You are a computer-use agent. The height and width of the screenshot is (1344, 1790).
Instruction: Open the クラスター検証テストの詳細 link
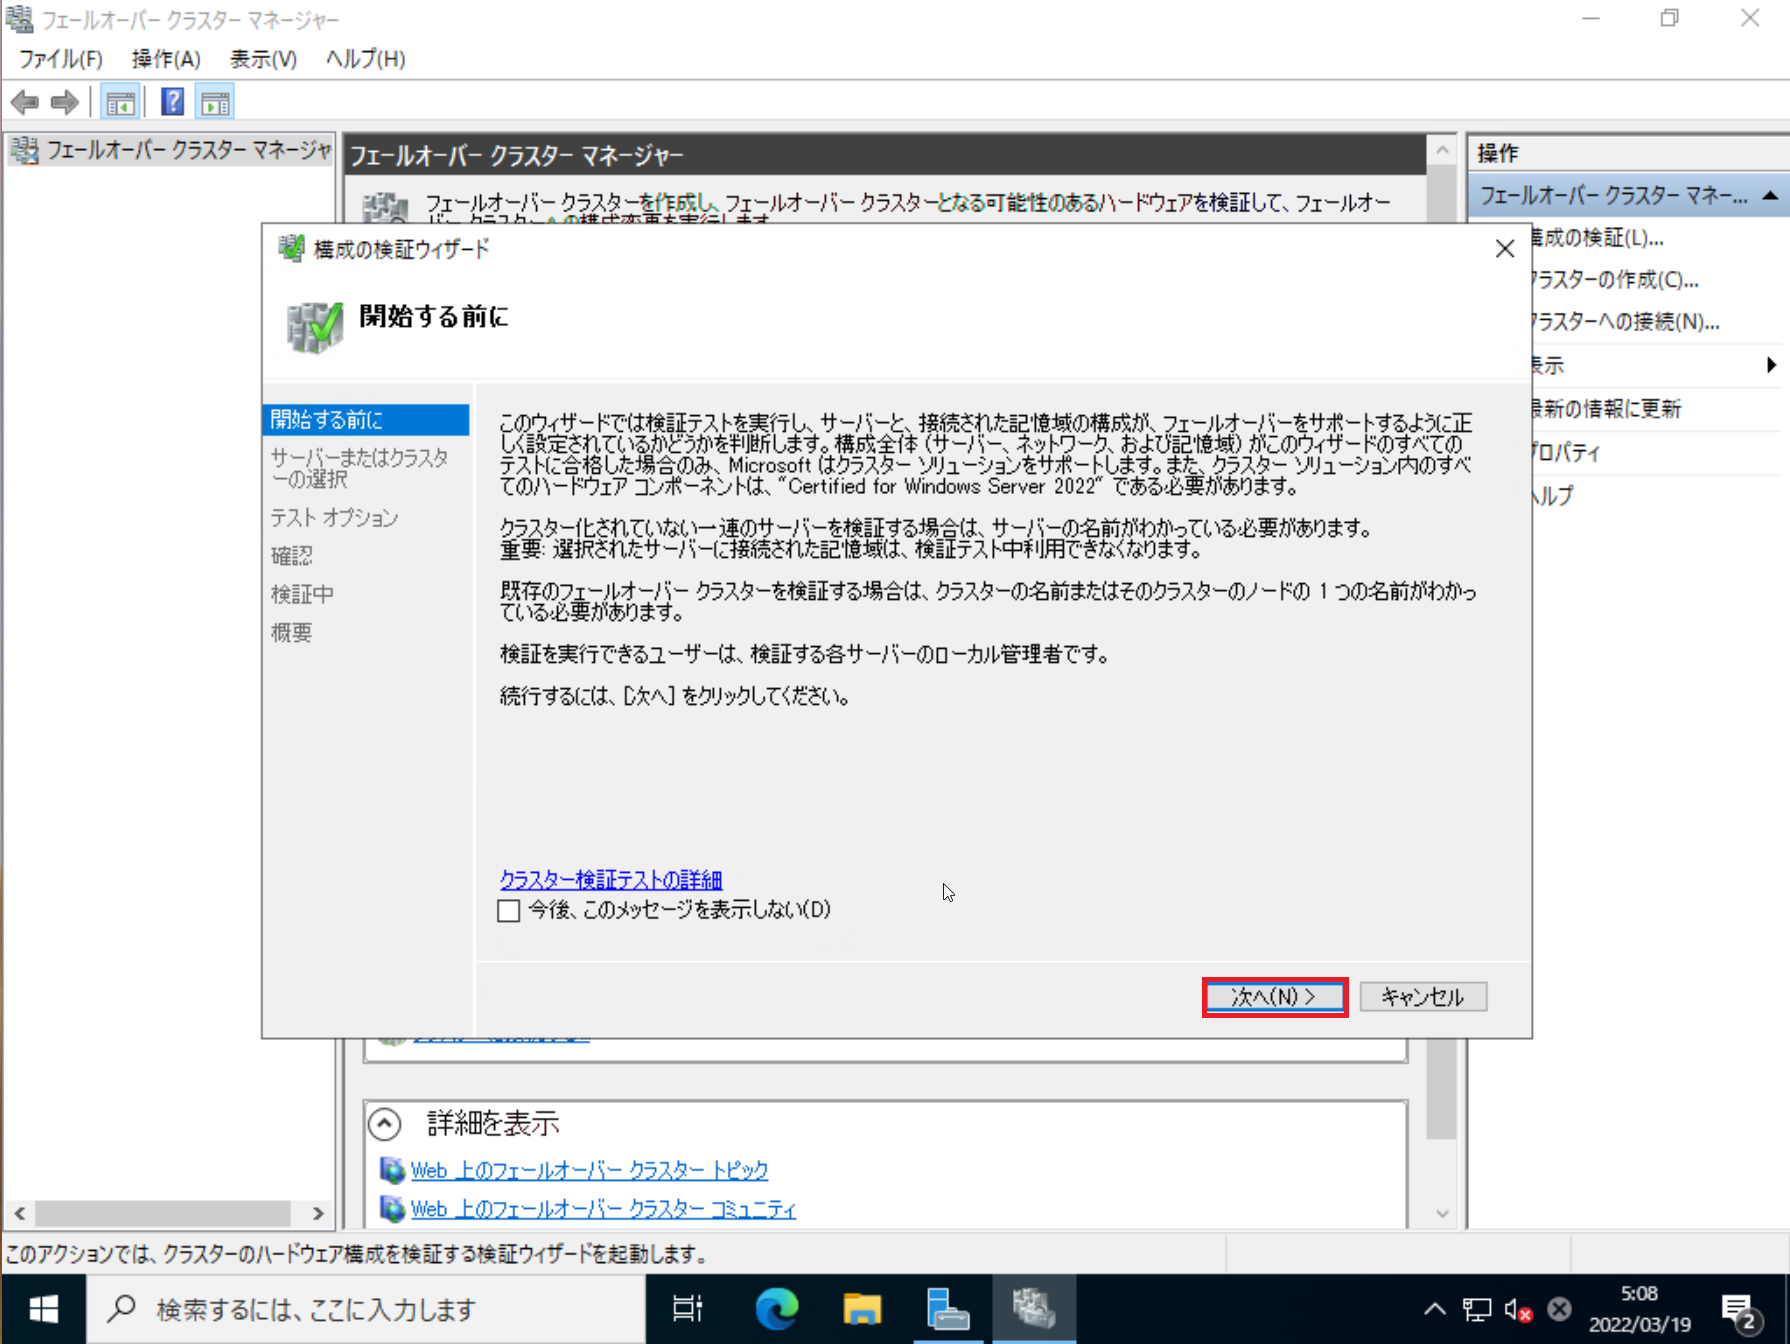tap(611, 879)
